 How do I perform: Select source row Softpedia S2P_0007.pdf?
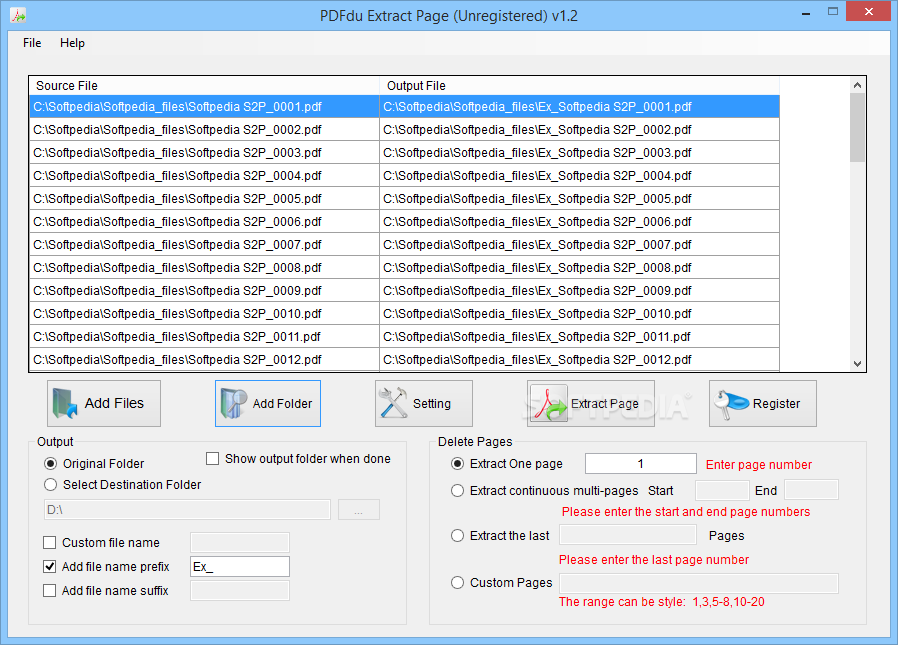click(x=204, y=245)
